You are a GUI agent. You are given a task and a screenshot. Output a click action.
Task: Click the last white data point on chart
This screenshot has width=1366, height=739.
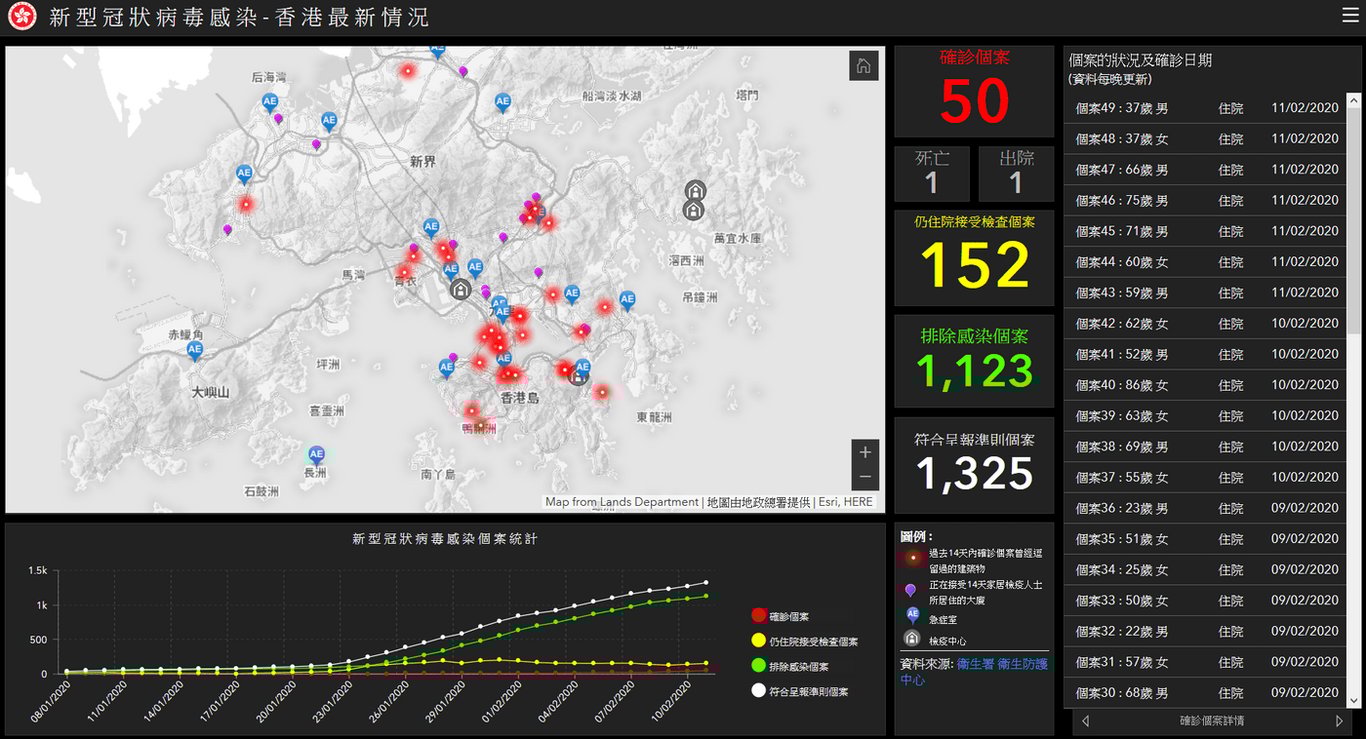click(x=706, y=582)
